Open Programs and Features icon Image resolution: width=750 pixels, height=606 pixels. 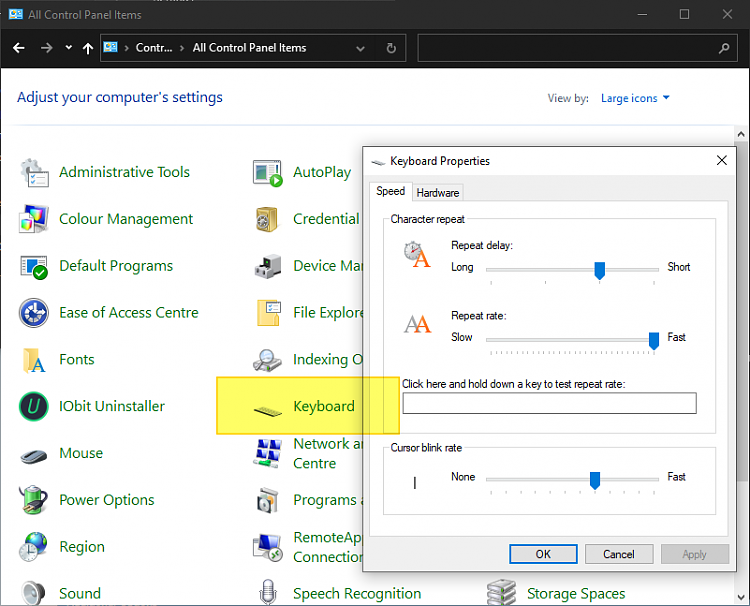(268, 500)
